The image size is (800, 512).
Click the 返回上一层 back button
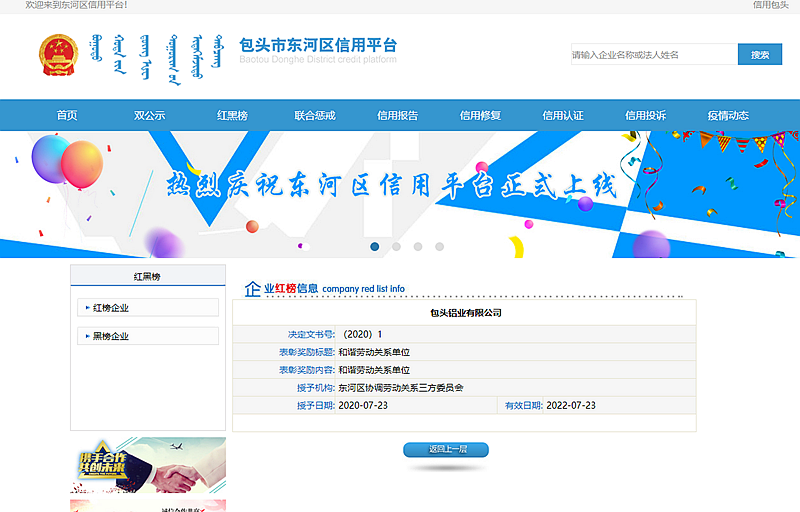click(447, 449)
